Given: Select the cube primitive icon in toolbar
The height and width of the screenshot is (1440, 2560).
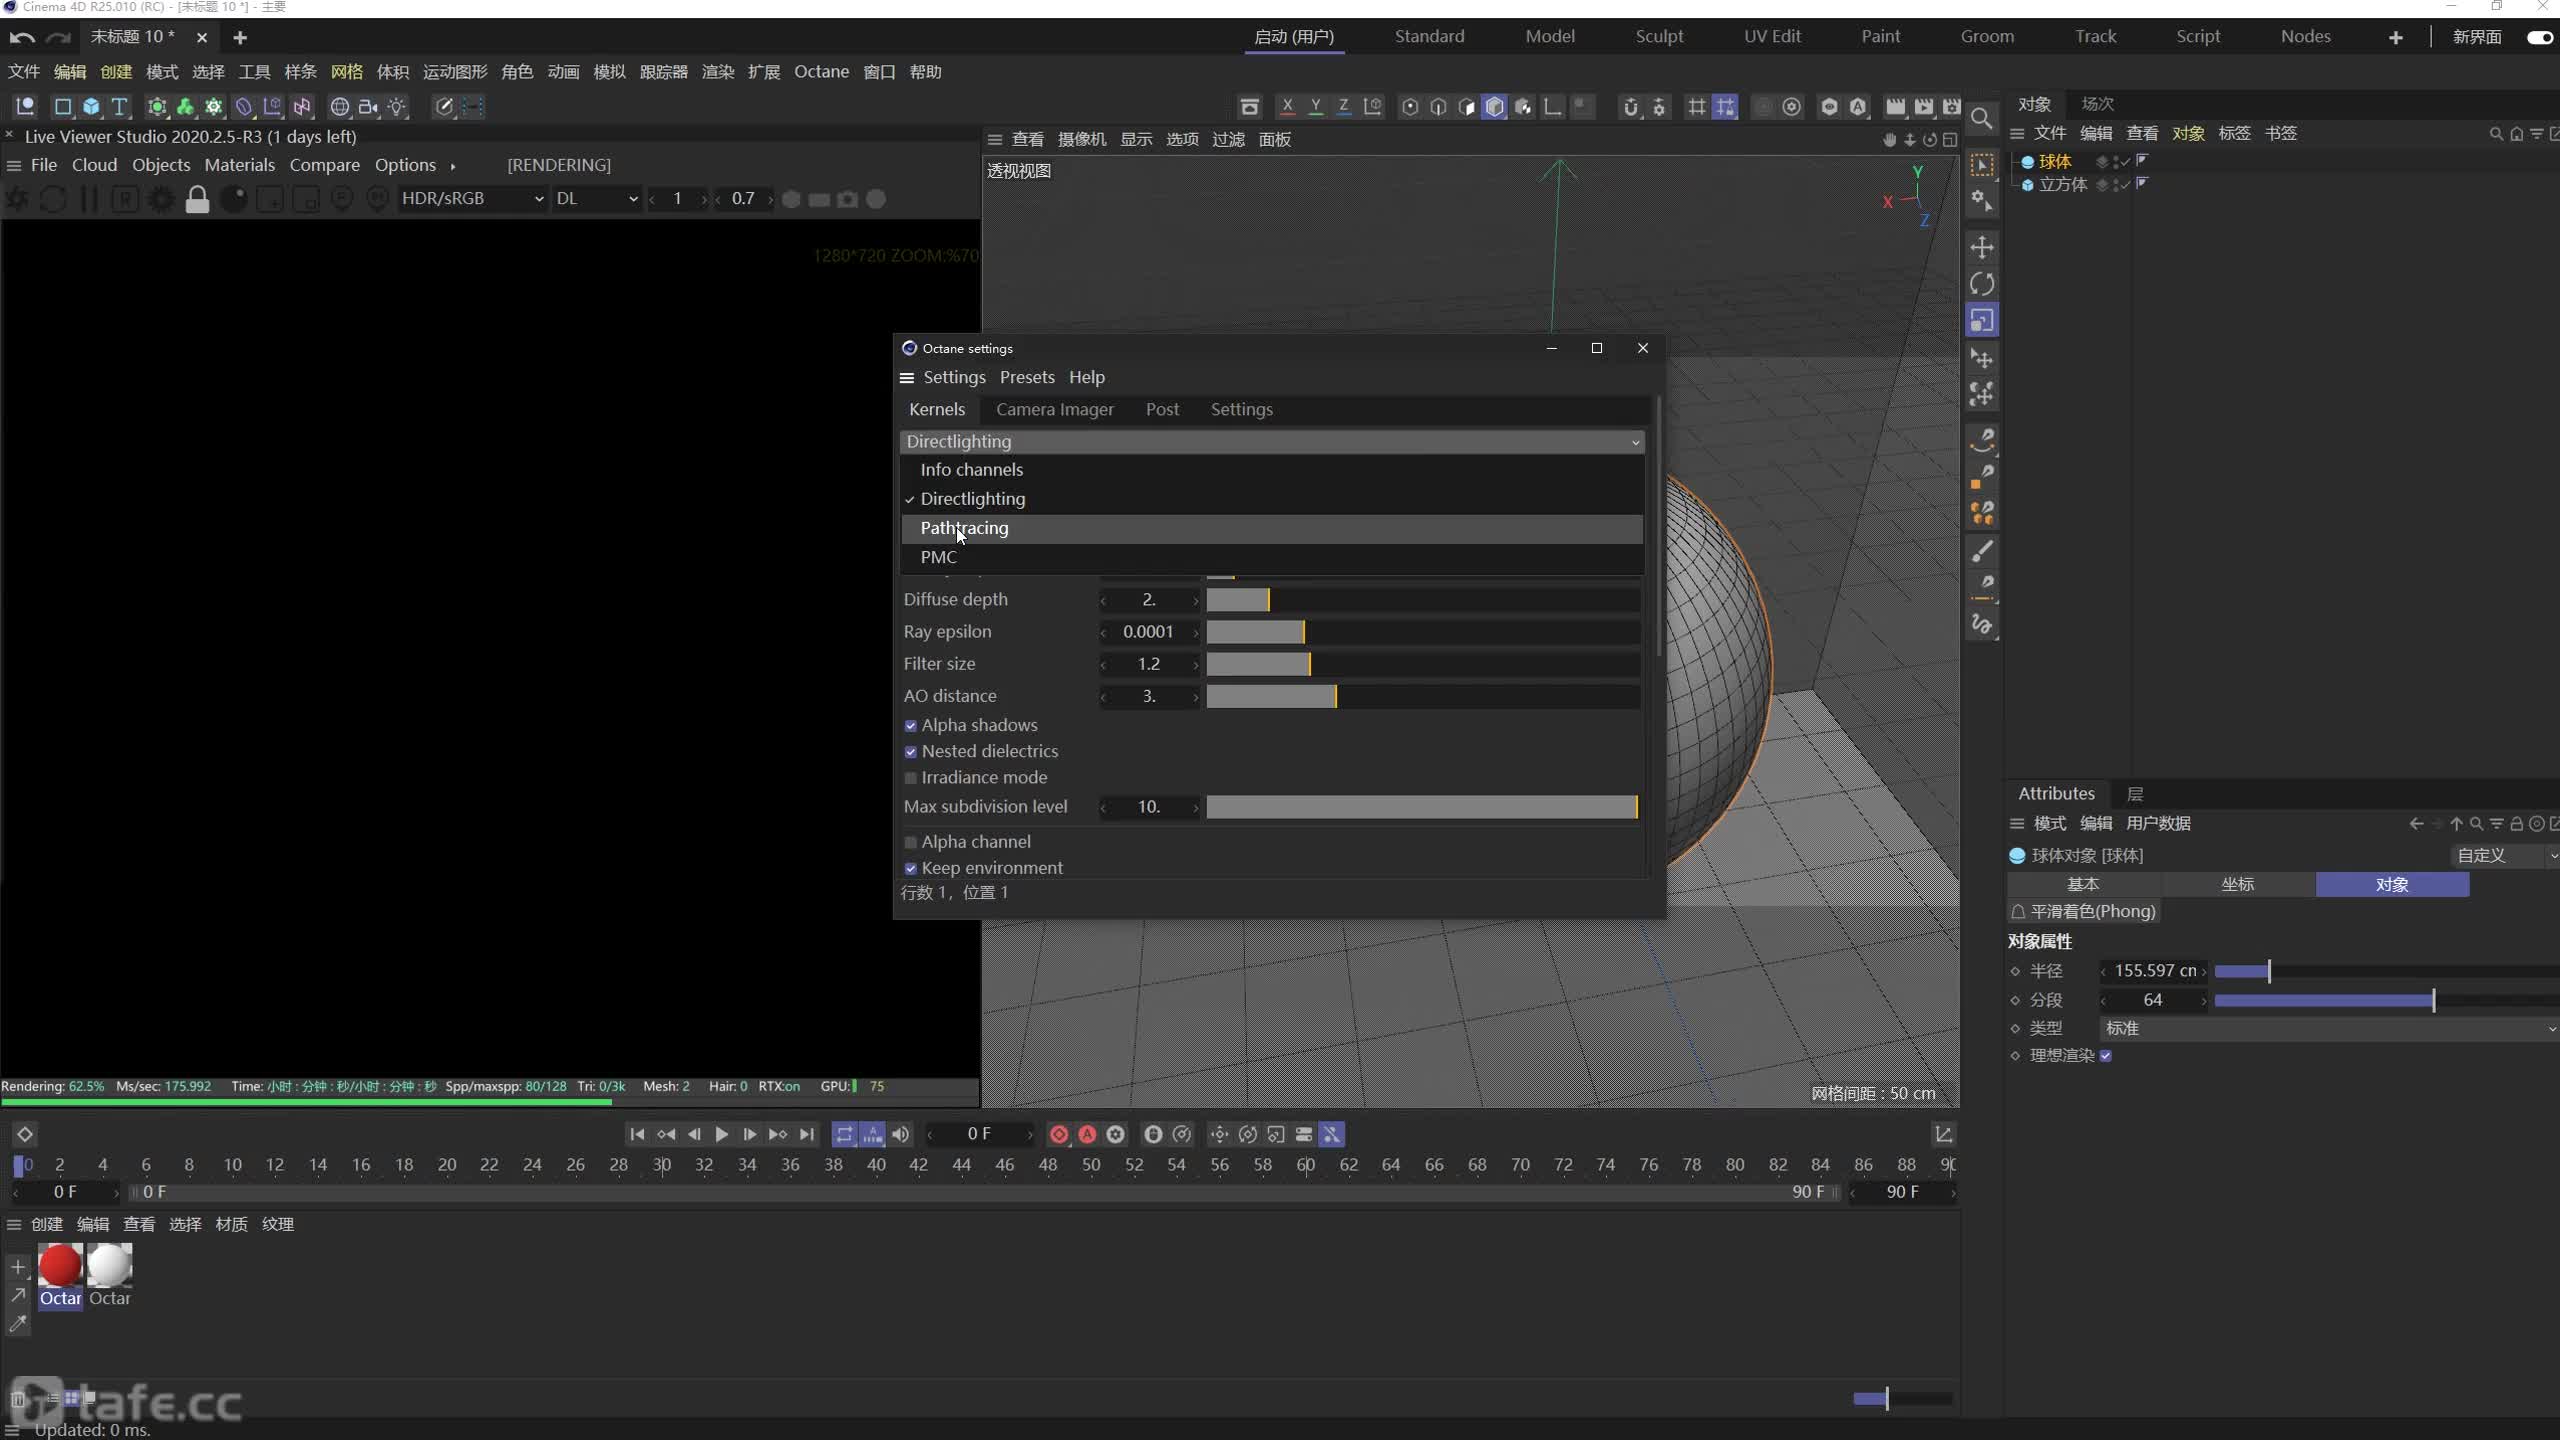Looking at the screenshot, I should tap(91, 107).
